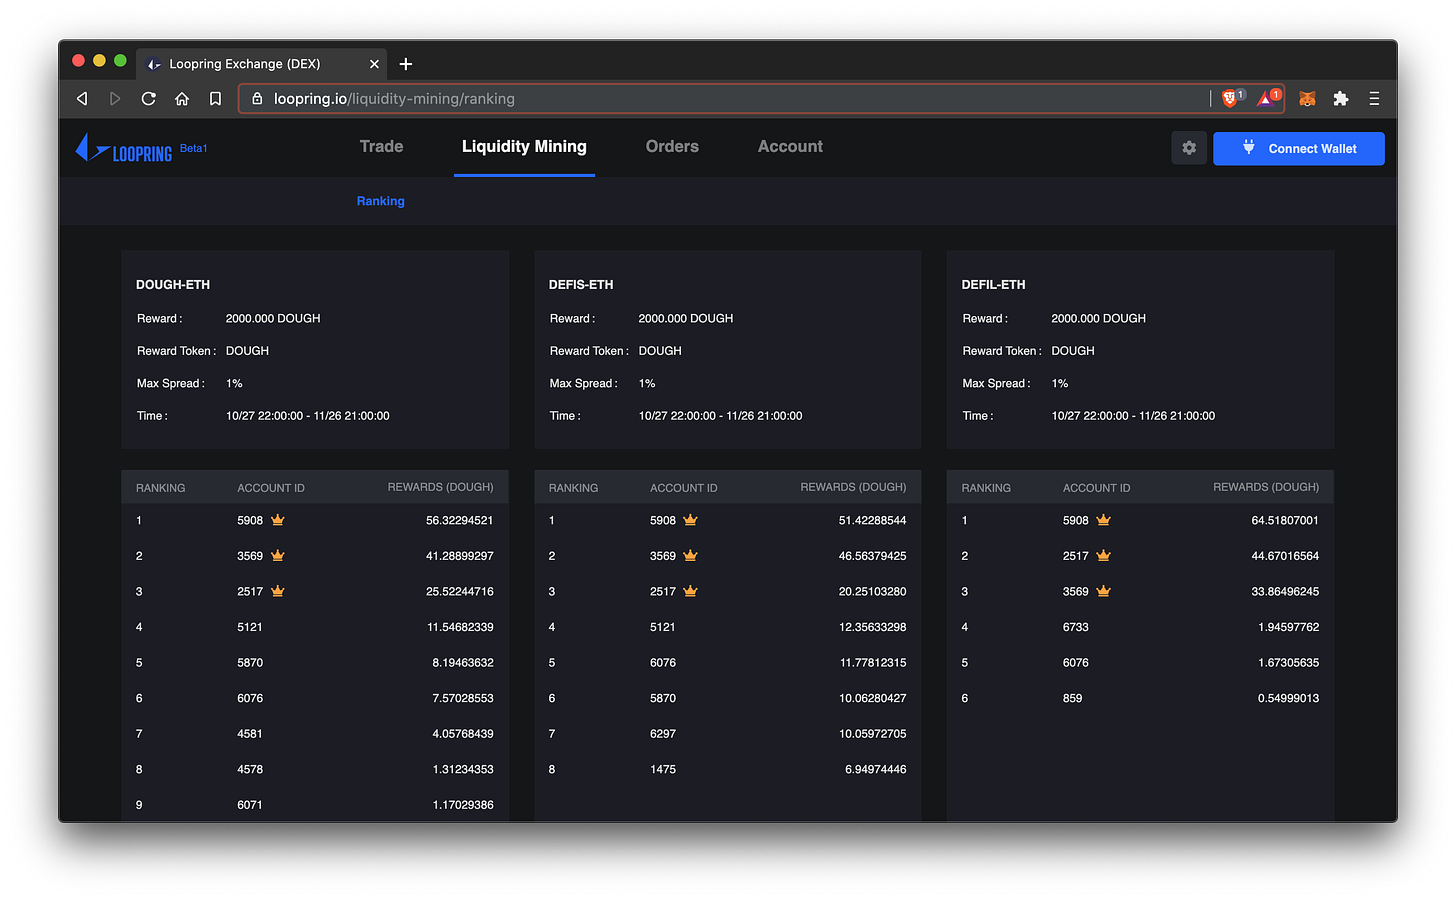This screenshot has width=1456, height=900.
Task: Open the Orders tab
Action: [672, 146]
